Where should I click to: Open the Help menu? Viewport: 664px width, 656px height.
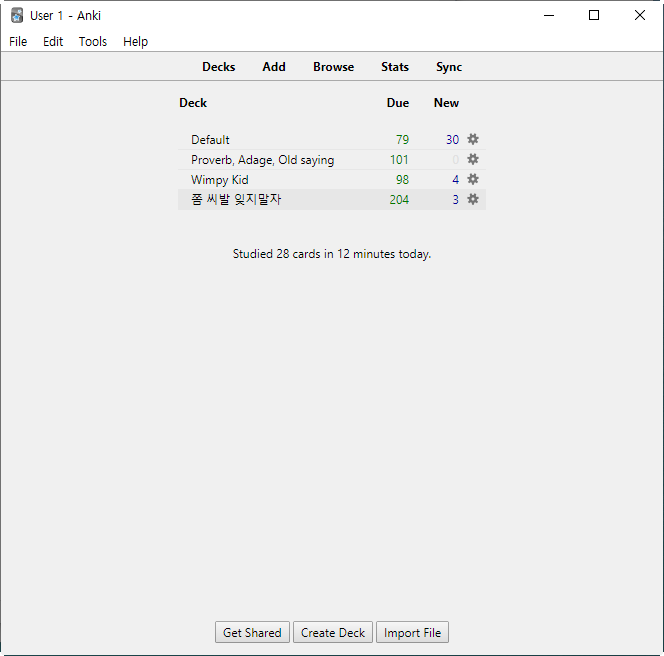point(136,42)
